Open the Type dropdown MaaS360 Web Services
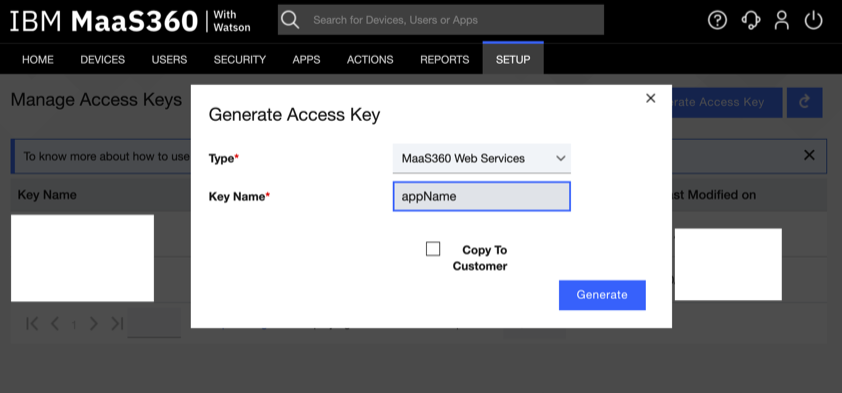Viewport: 842px width, 393px height. pyautogui.click(x=482, y=158)
